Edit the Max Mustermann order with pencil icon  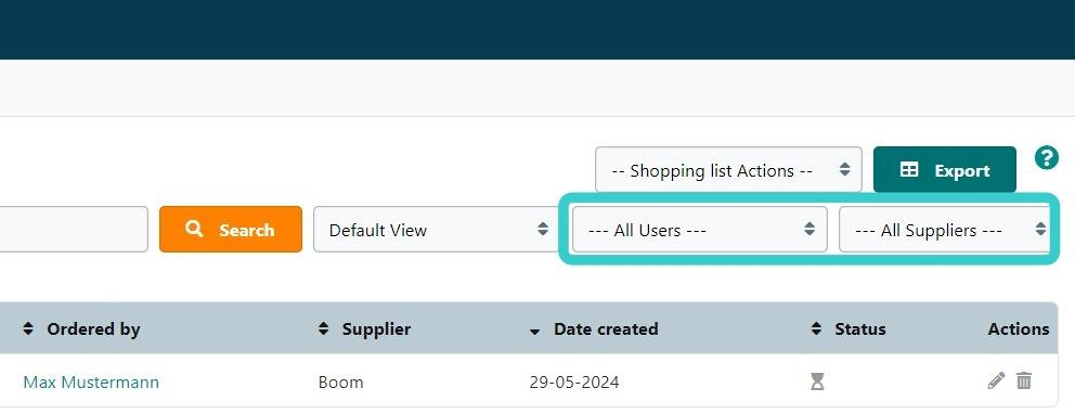point(996,380)
